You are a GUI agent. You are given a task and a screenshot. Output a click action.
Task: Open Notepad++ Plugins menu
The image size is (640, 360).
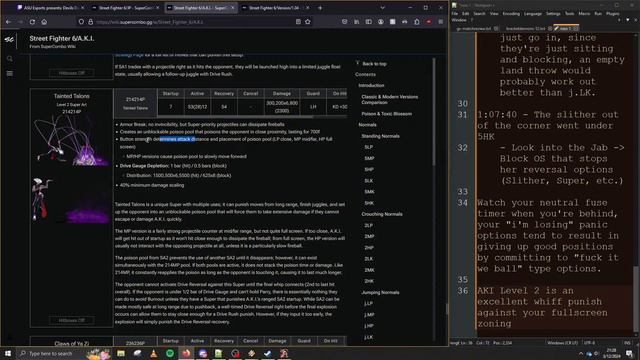613,14
